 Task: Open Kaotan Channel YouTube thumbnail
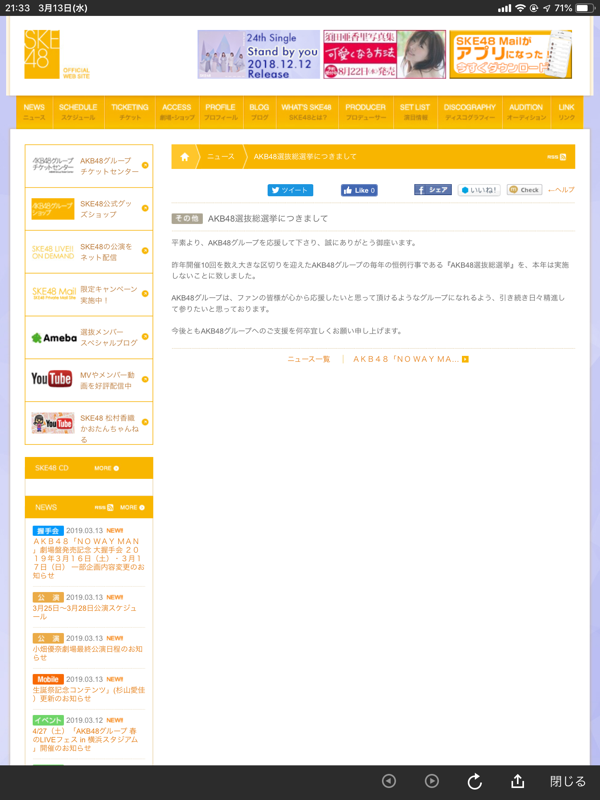point(53,423)
